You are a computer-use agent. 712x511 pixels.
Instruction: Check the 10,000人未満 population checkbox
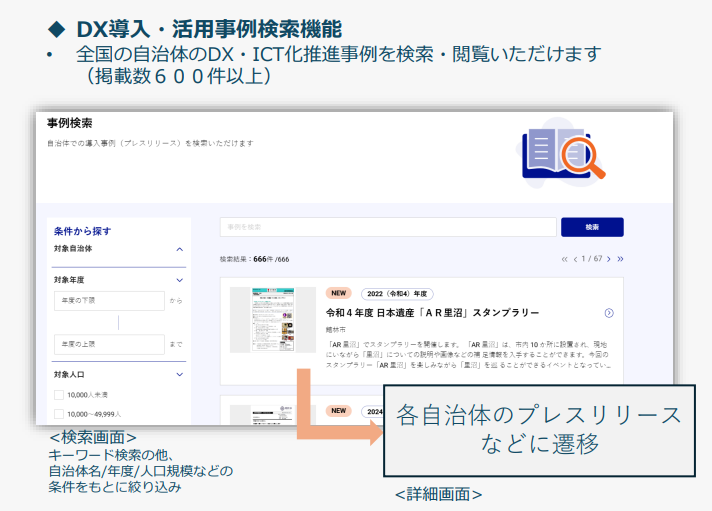59,395
